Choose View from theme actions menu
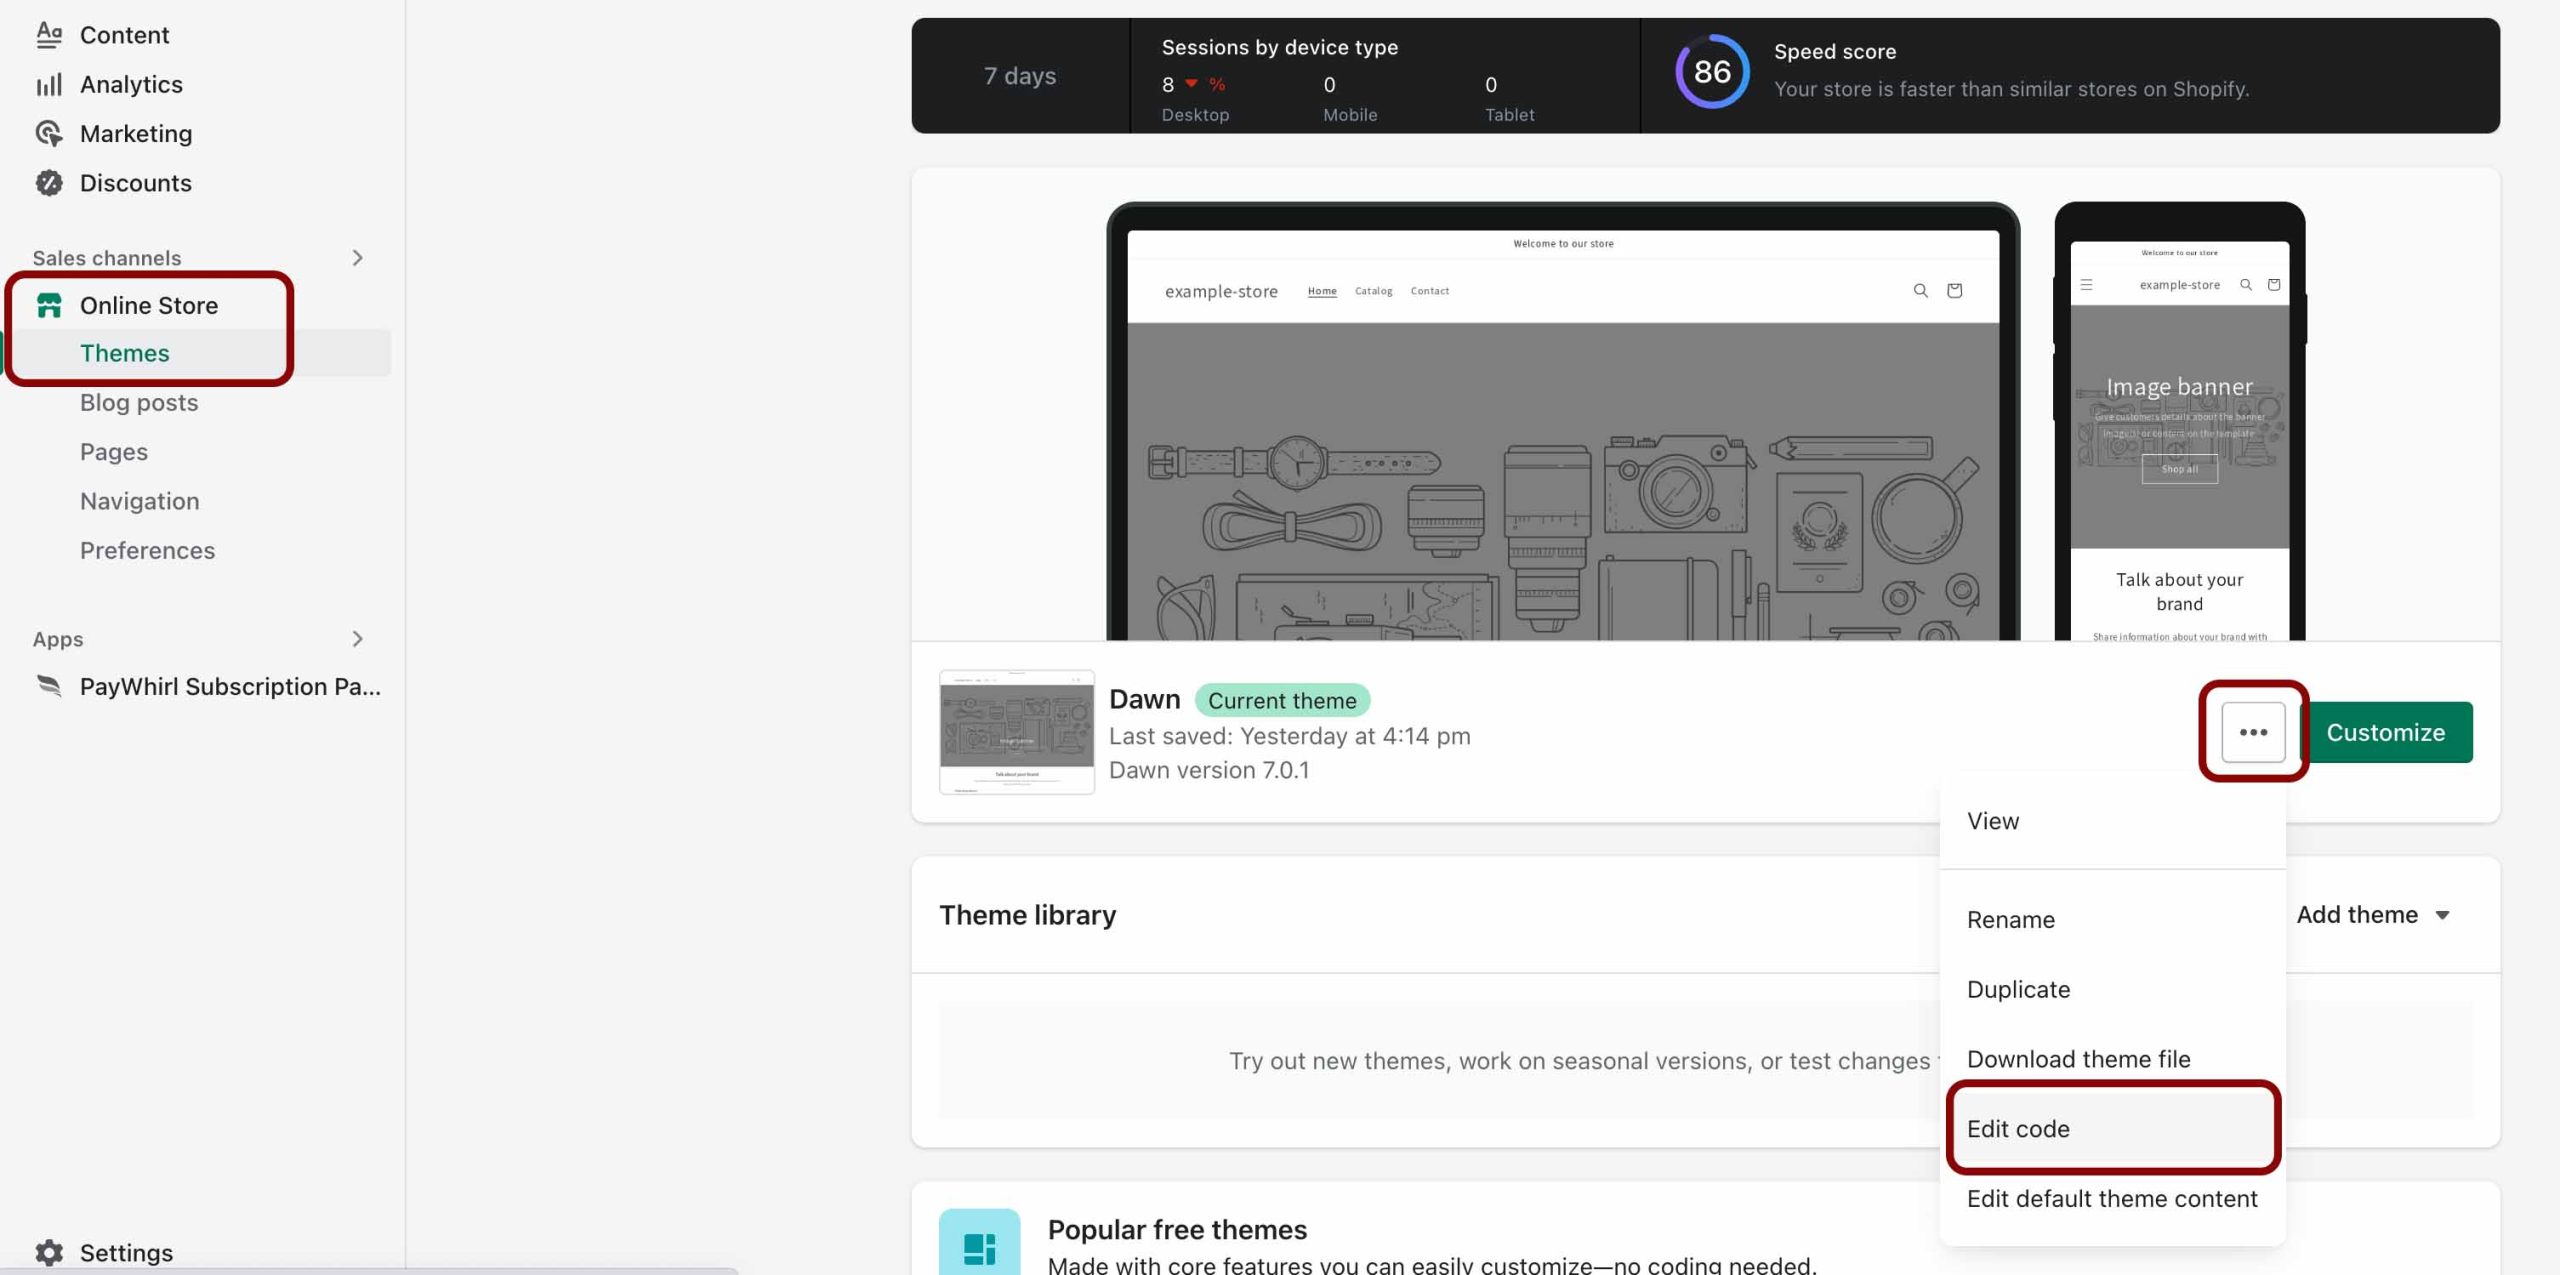 [x=1993, y=821]
